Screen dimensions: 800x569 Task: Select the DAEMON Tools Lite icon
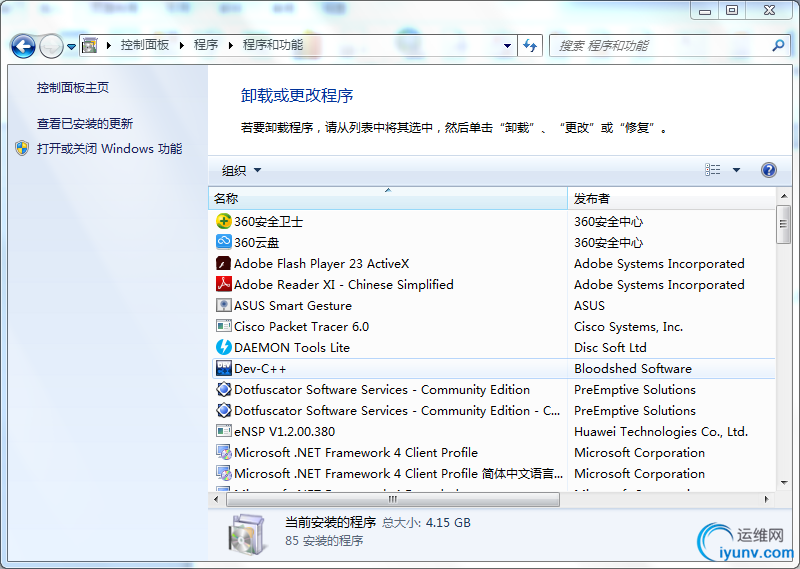coord(223,347)
